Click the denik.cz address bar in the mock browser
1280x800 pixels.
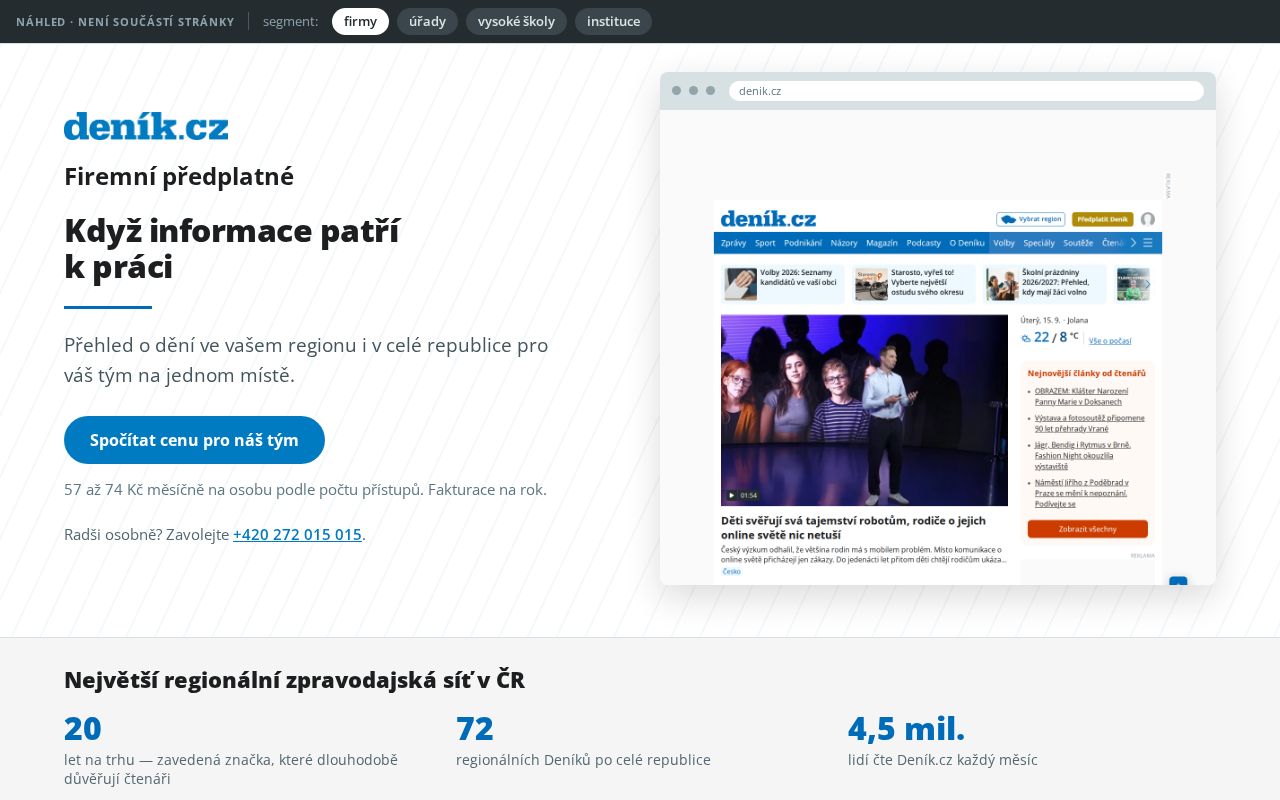966,91
